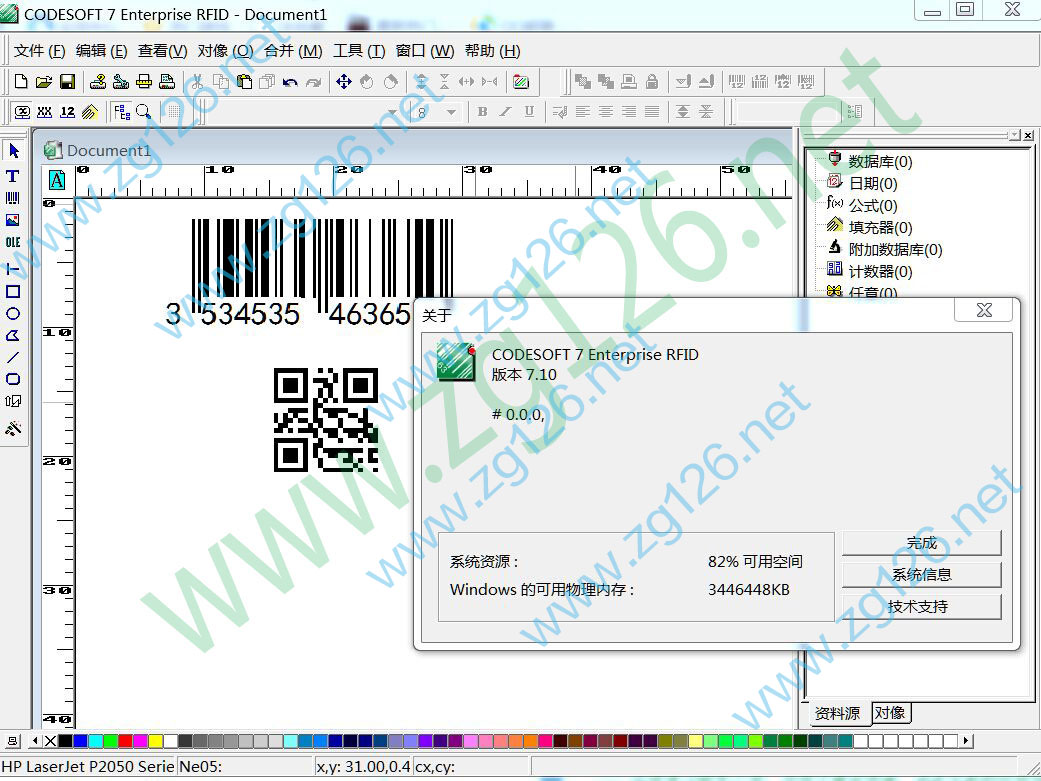Viewport: 1041px width, 781px height.
Task: Click the yellow print icon
Action: point(144,82)
